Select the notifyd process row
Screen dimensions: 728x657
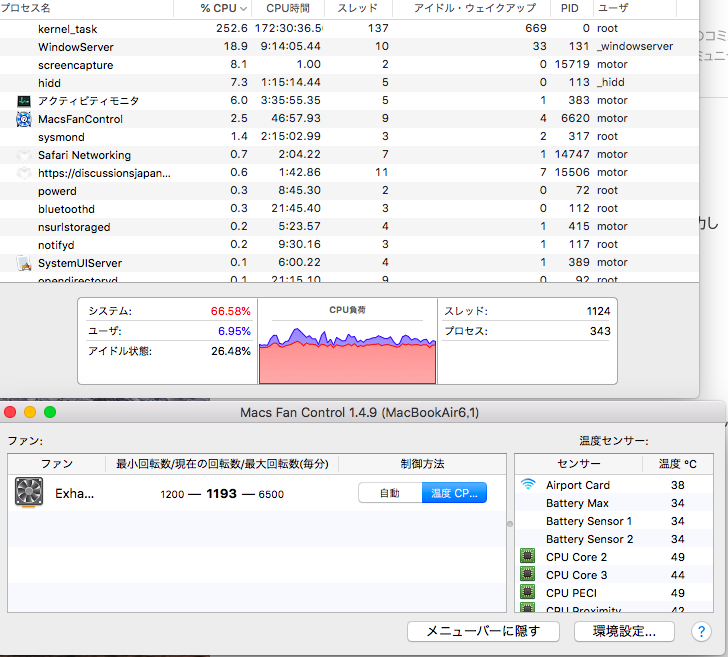349,244
